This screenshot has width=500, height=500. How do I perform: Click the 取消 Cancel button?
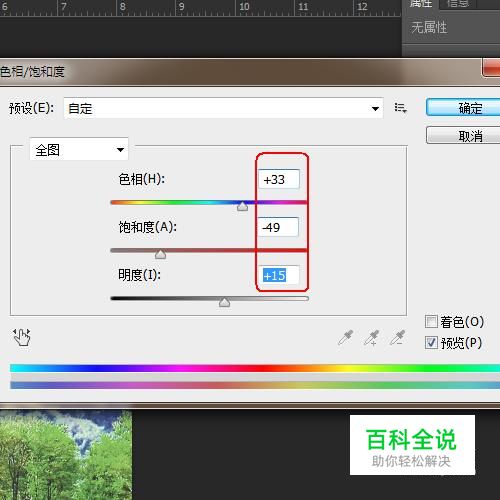tap(463, 135)
